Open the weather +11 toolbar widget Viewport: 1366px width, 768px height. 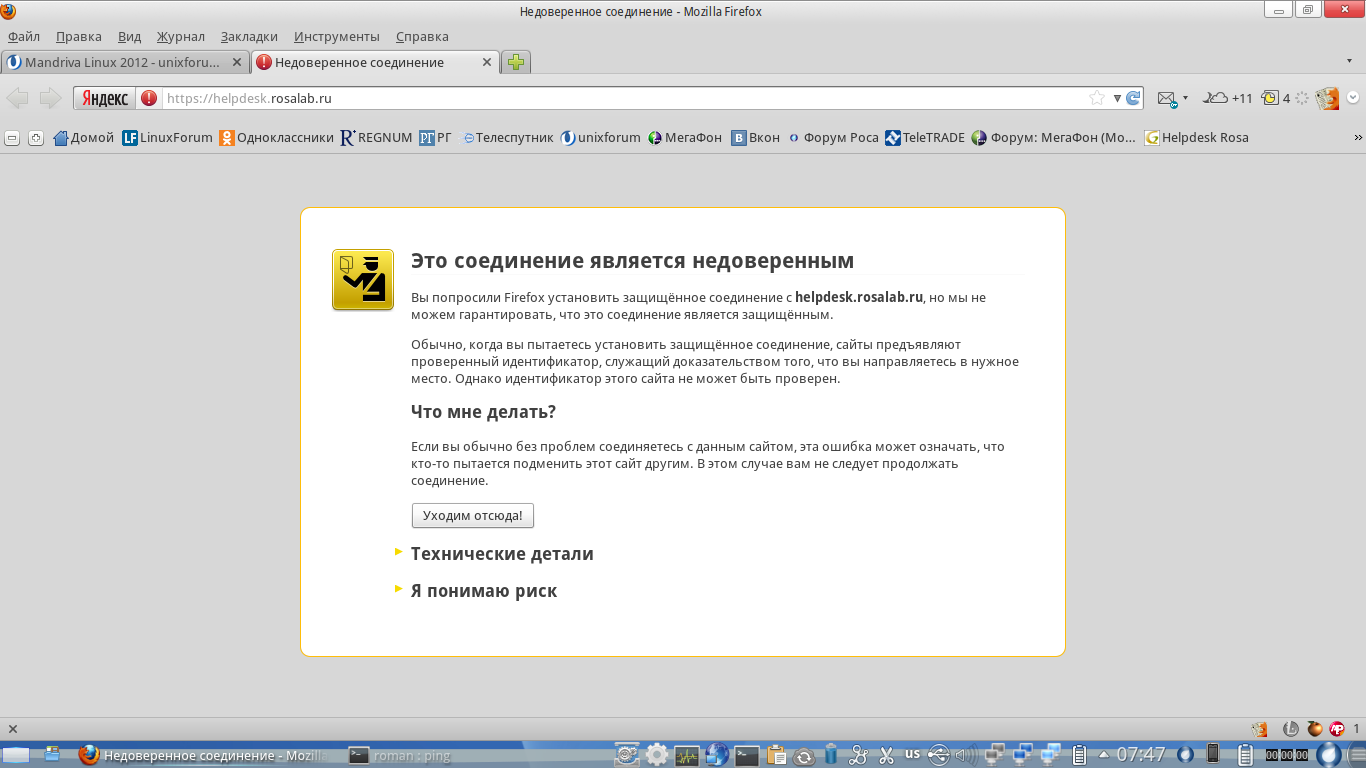1227,98
